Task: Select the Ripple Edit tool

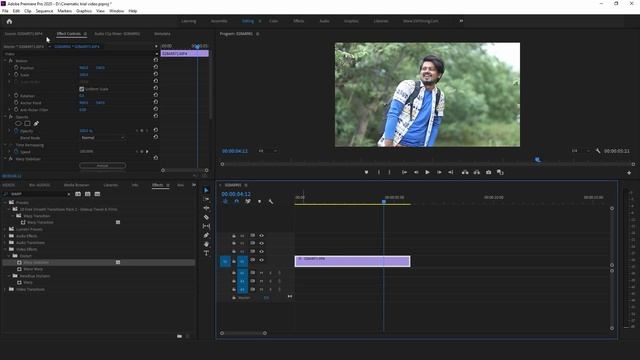Action: 206,208
